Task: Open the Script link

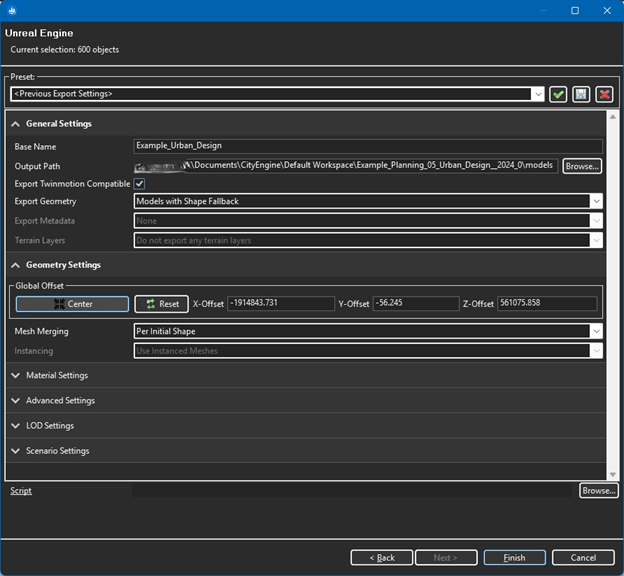Action: (21, 490)
